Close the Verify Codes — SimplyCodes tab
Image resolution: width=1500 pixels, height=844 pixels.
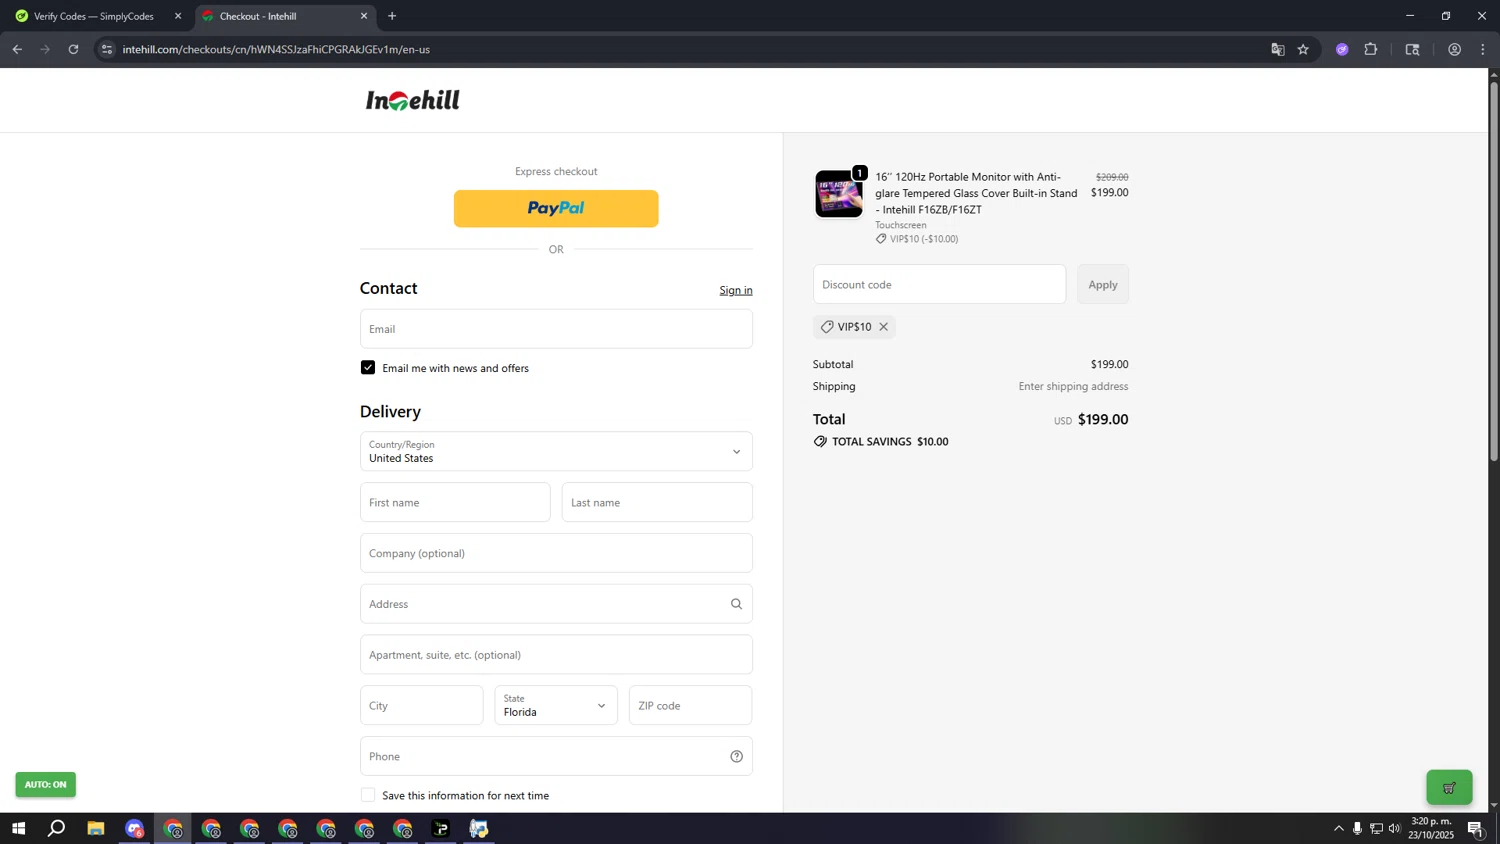(178, 16)
